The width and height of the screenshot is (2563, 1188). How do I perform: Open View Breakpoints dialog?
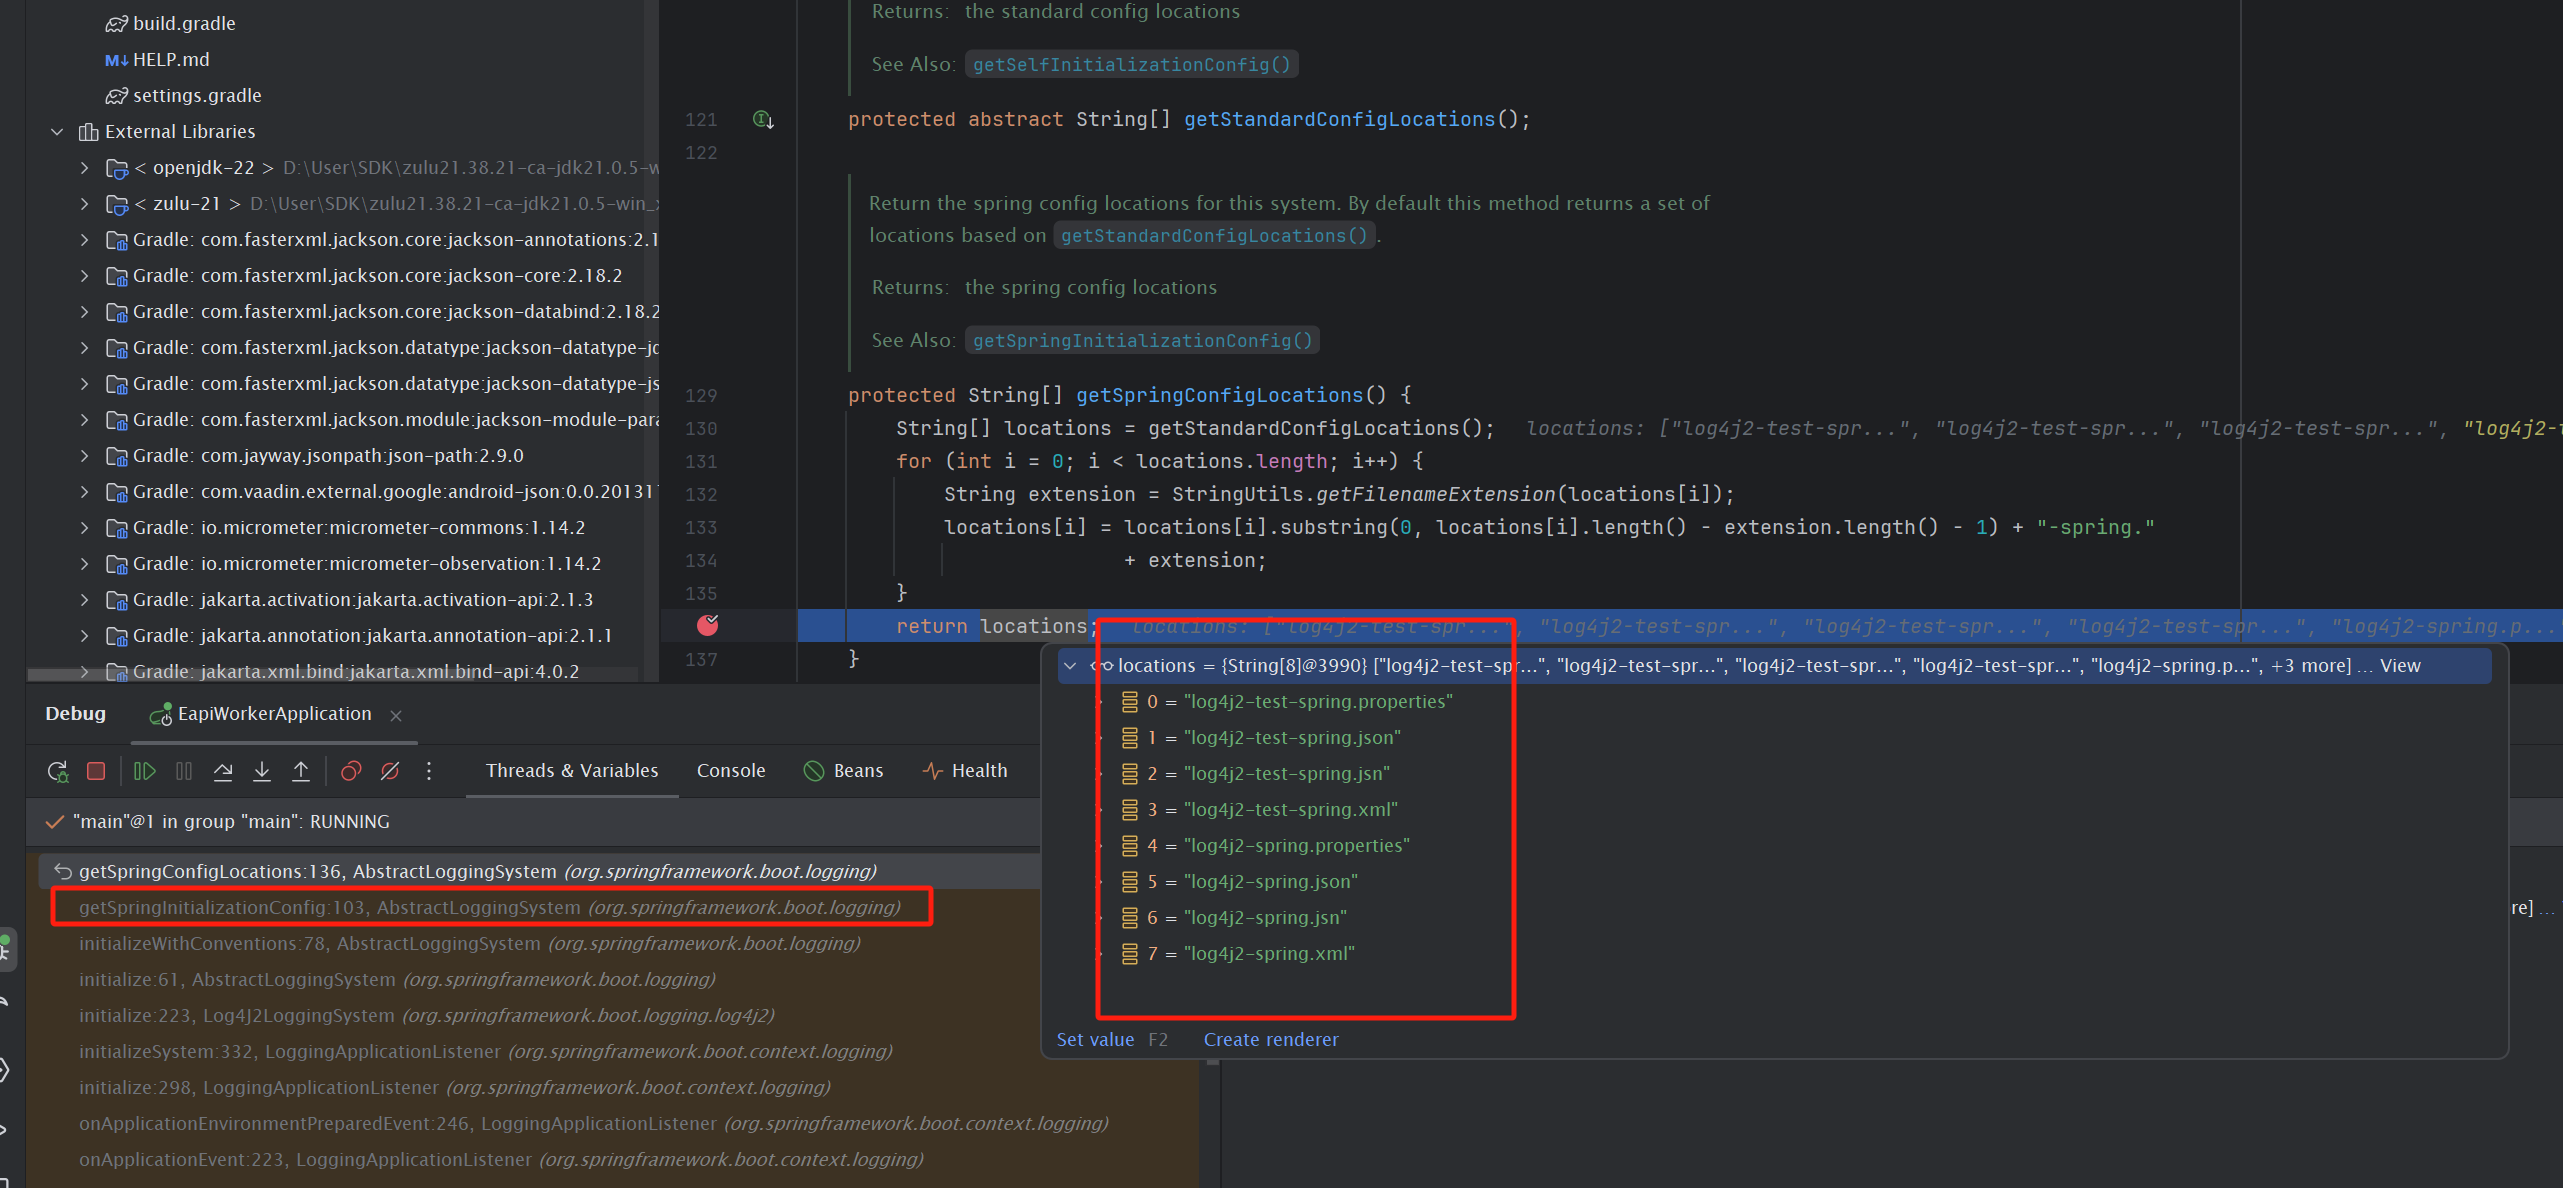tap(351, 771)
